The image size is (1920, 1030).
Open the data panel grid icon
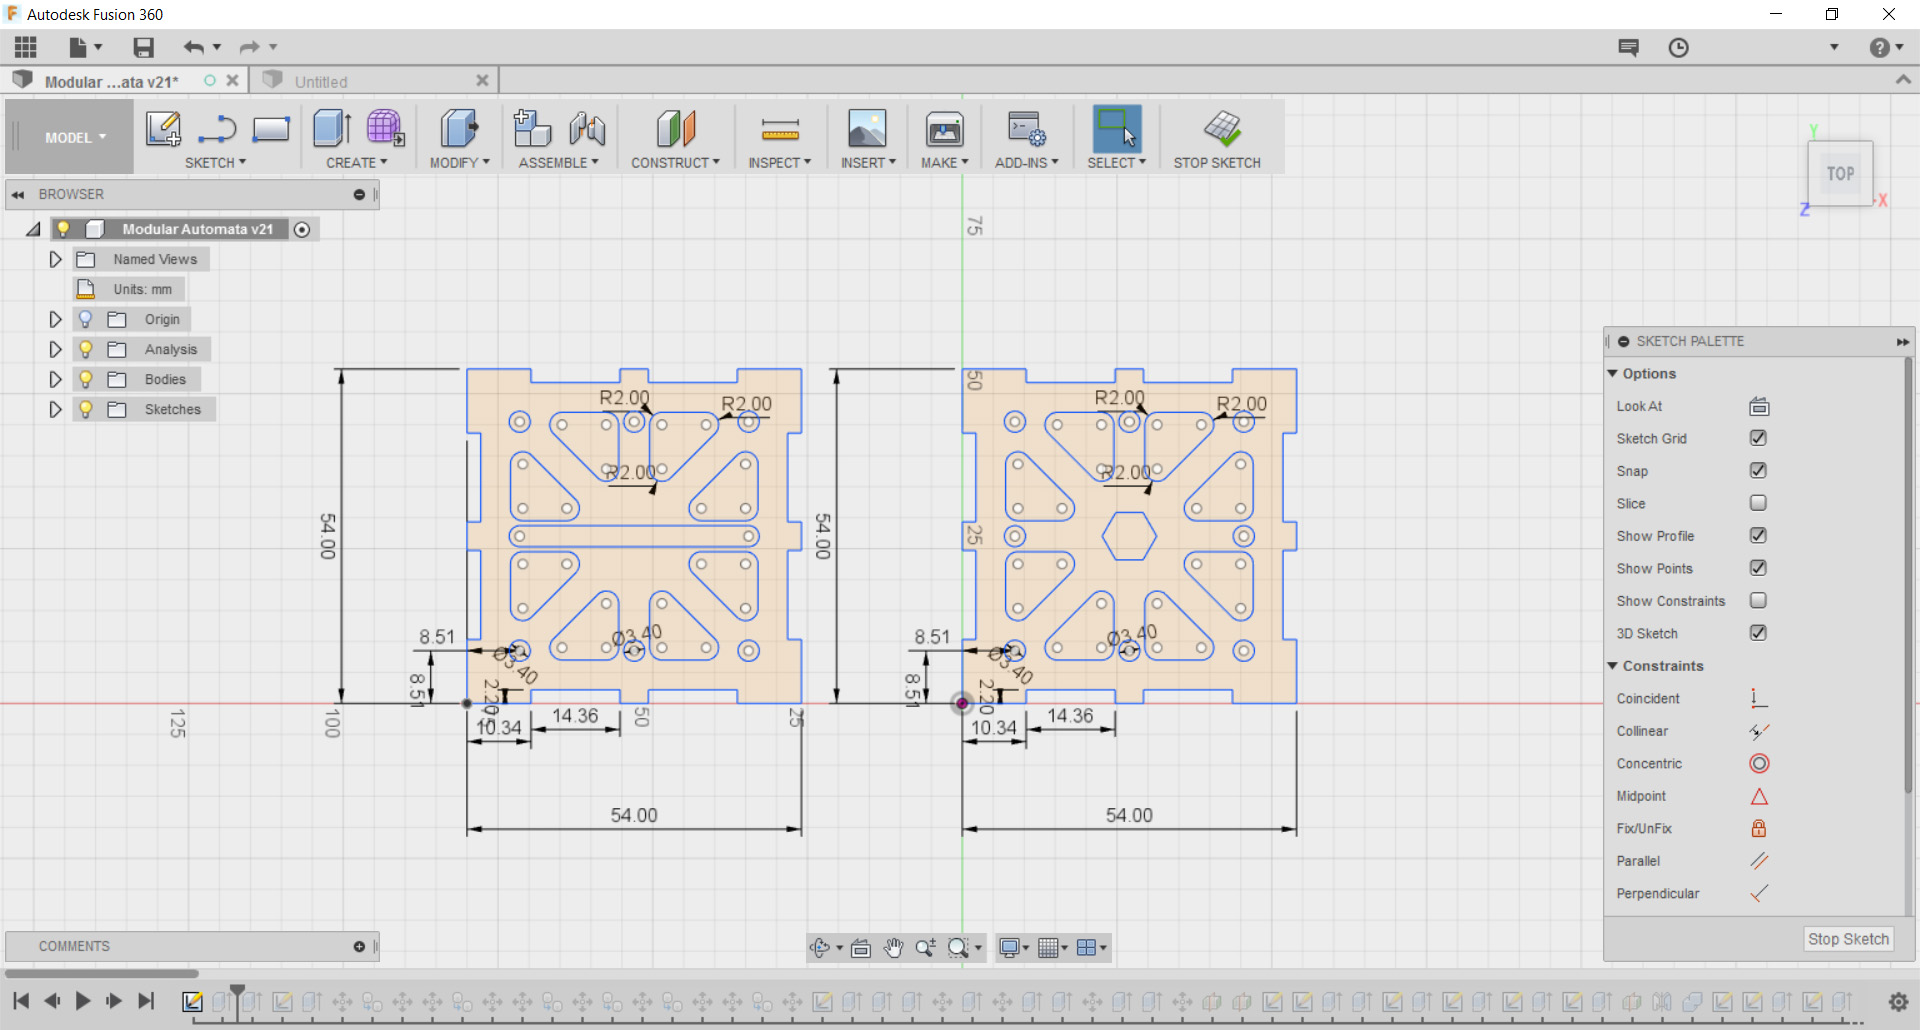[x=26, y=47]
